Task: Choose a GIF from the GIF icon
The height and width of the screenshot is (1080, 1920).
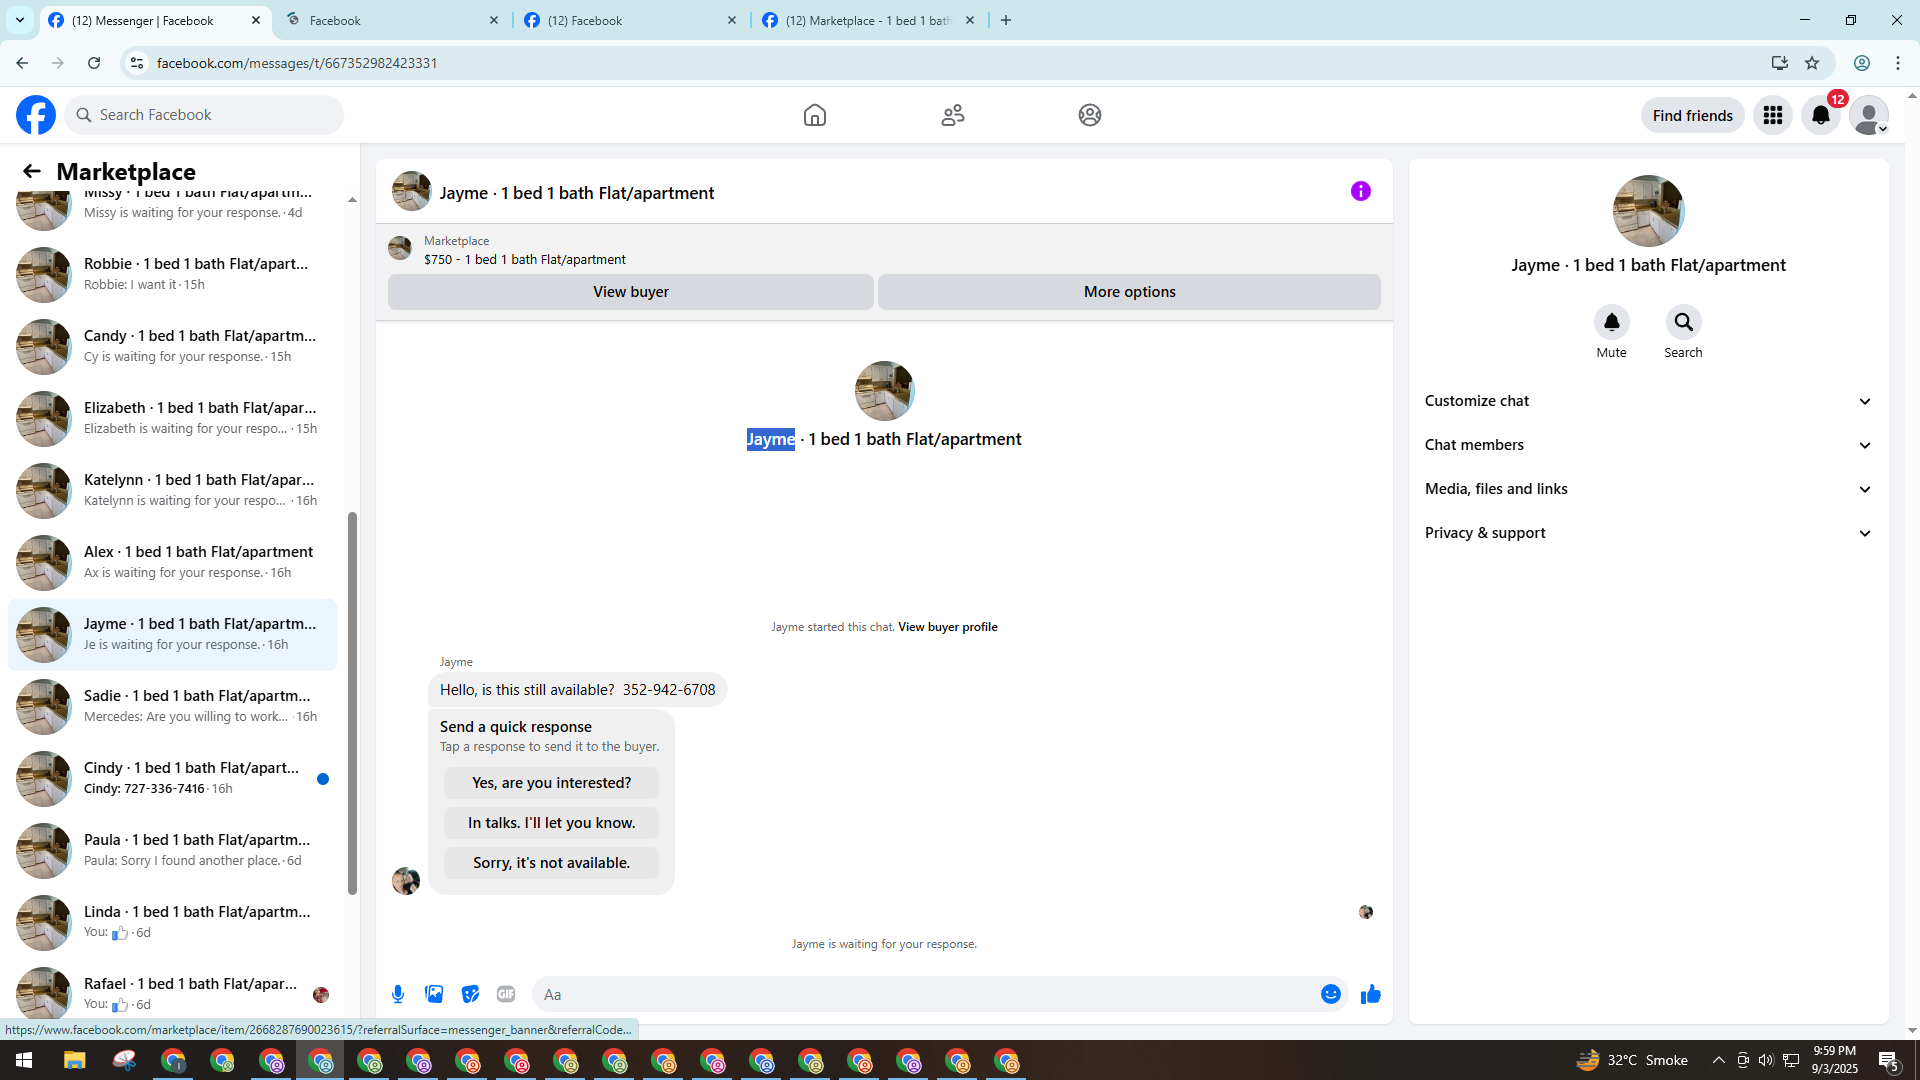Action: coord(506,994)
